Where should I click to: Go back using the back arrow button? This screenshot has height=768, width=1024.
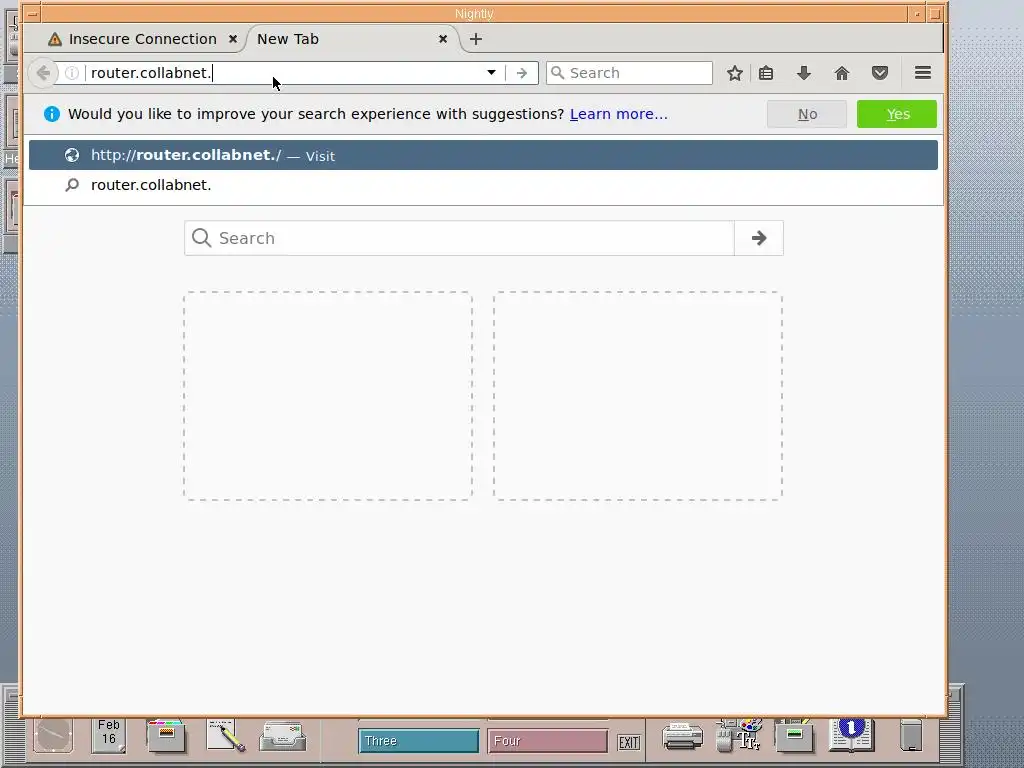tap(43, 72)
